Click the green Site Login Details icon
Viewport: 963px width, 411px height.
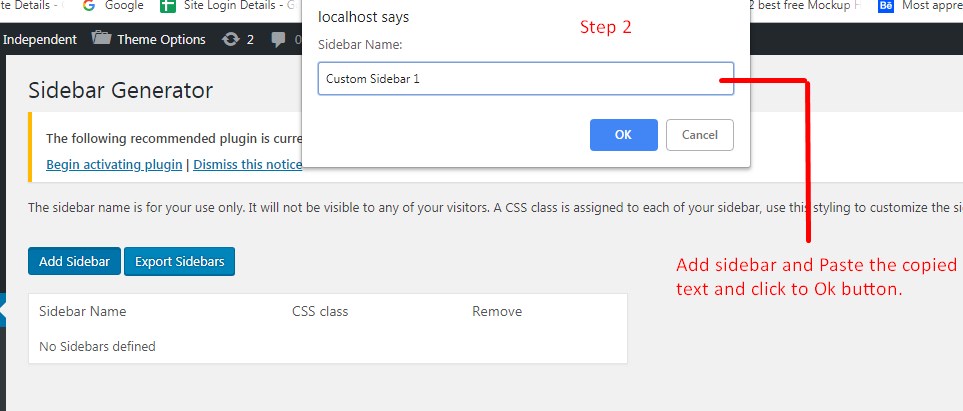169,6
